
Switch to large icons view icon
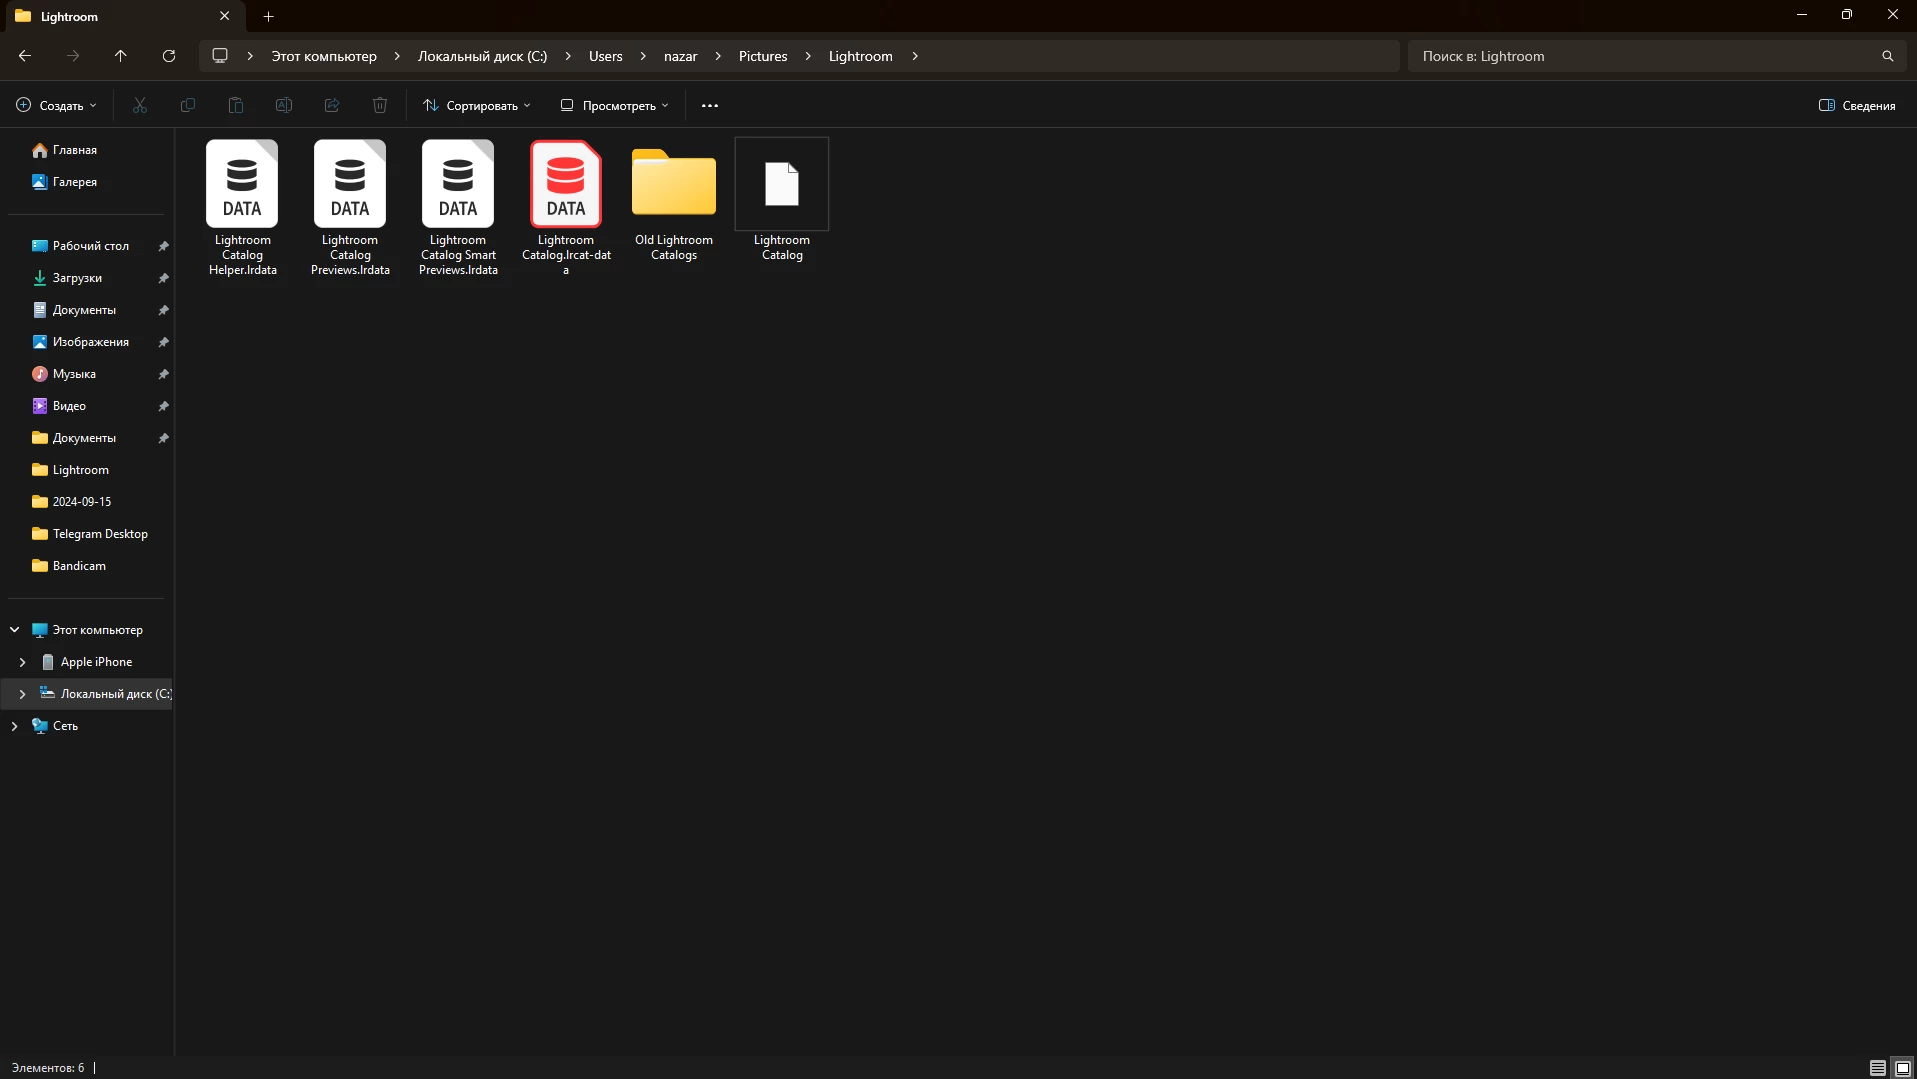[1903, 1068]
